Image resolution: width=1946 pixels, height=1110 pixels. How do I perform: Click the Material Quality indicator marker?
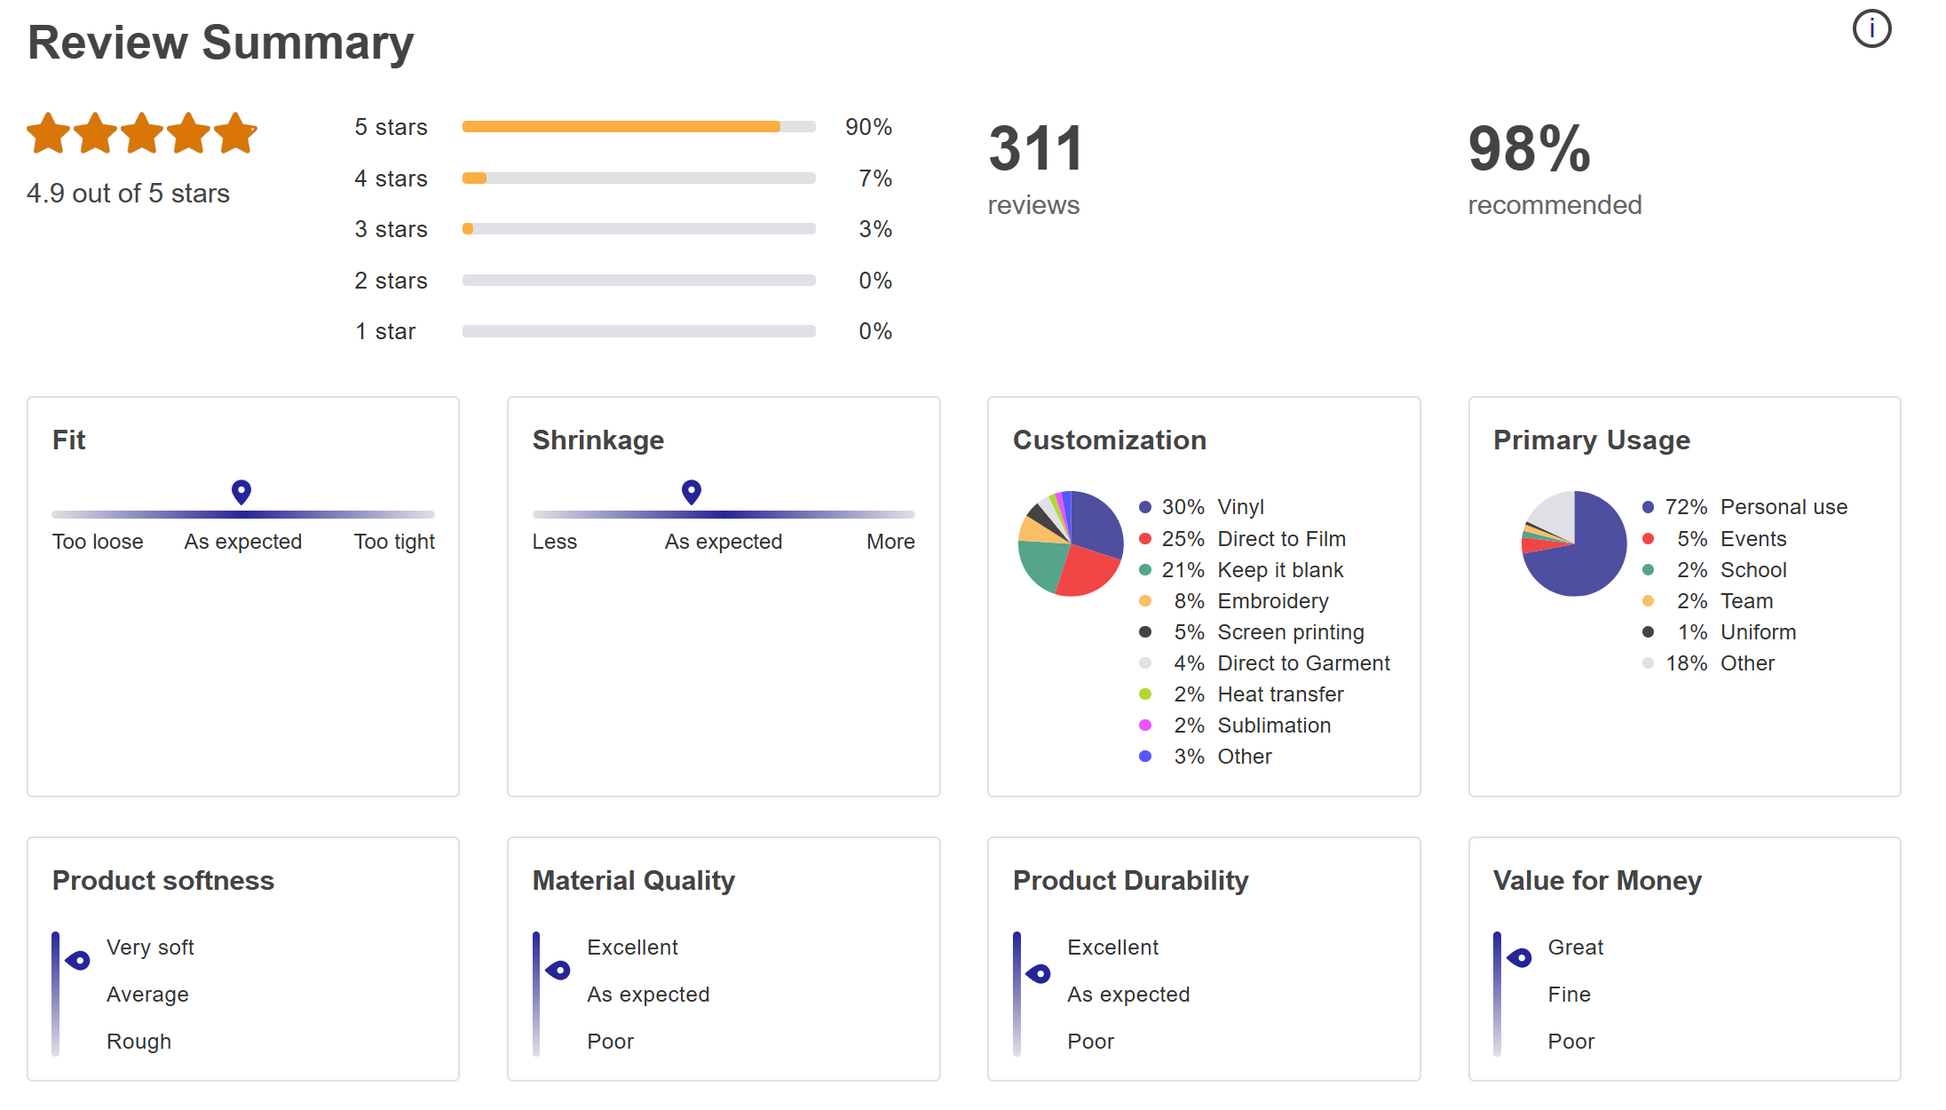tap(559, 969)
